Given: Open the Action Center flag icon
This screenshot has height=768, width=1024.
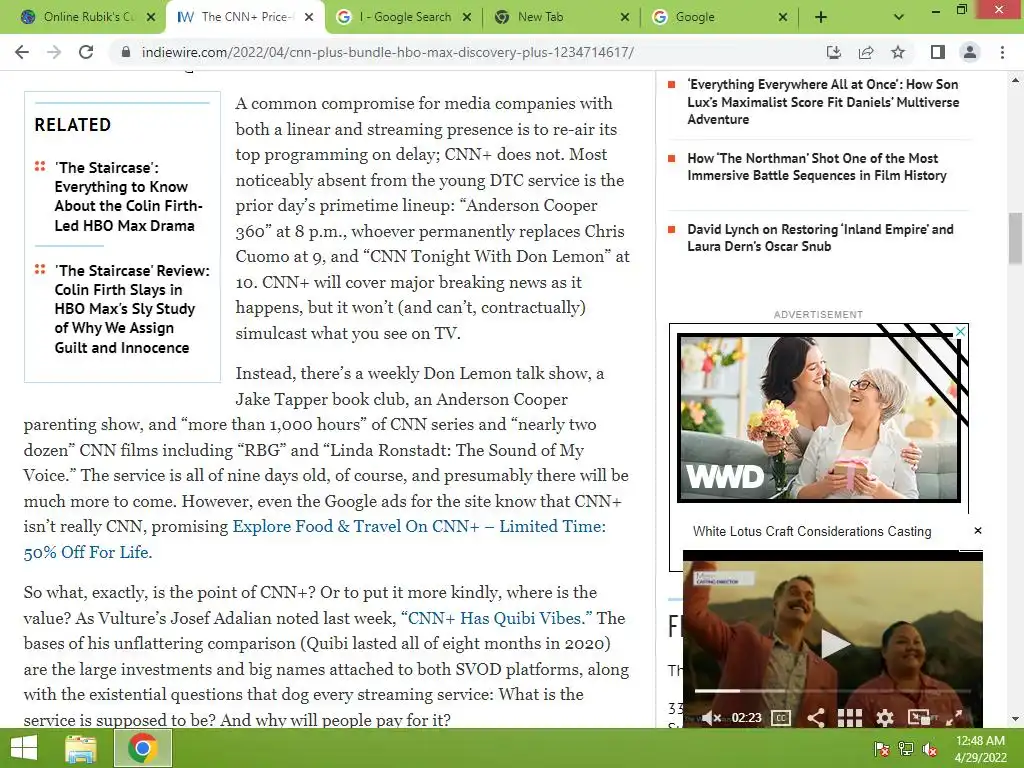Looking at the screenshot, I should 881,749.
